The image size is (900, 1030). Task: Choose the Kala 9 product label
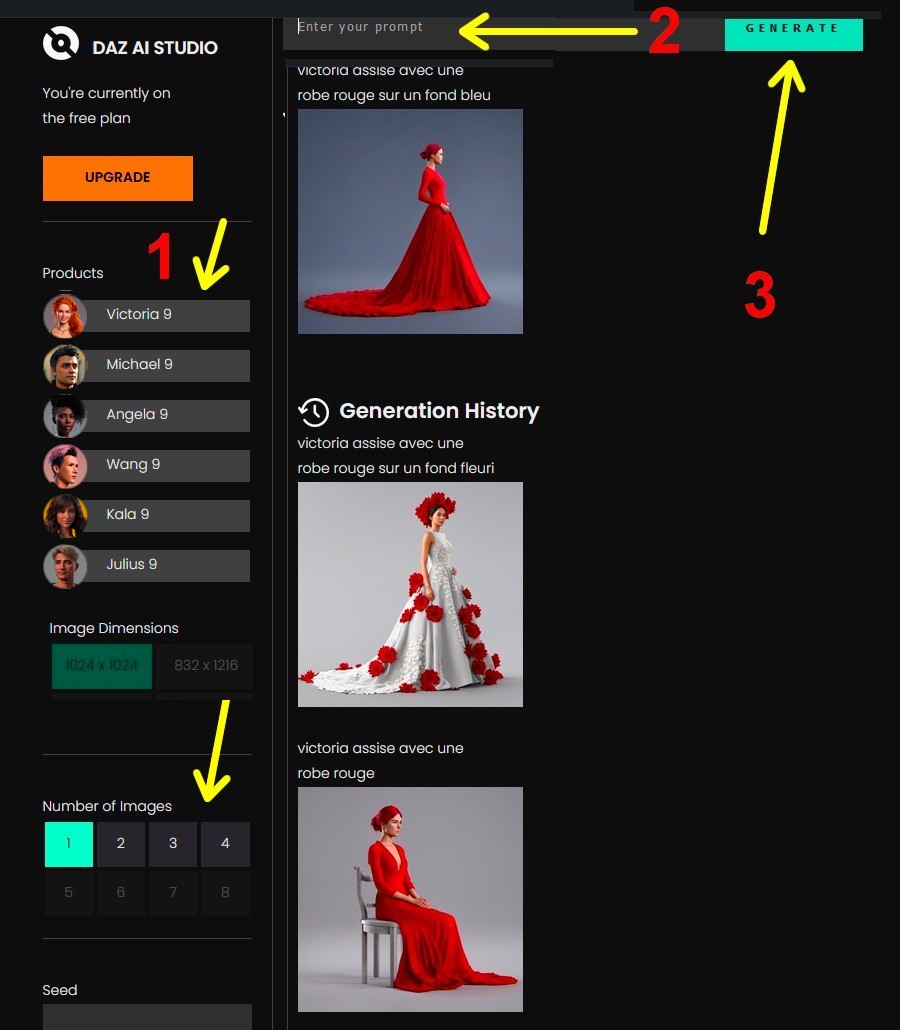pos(127,514)
